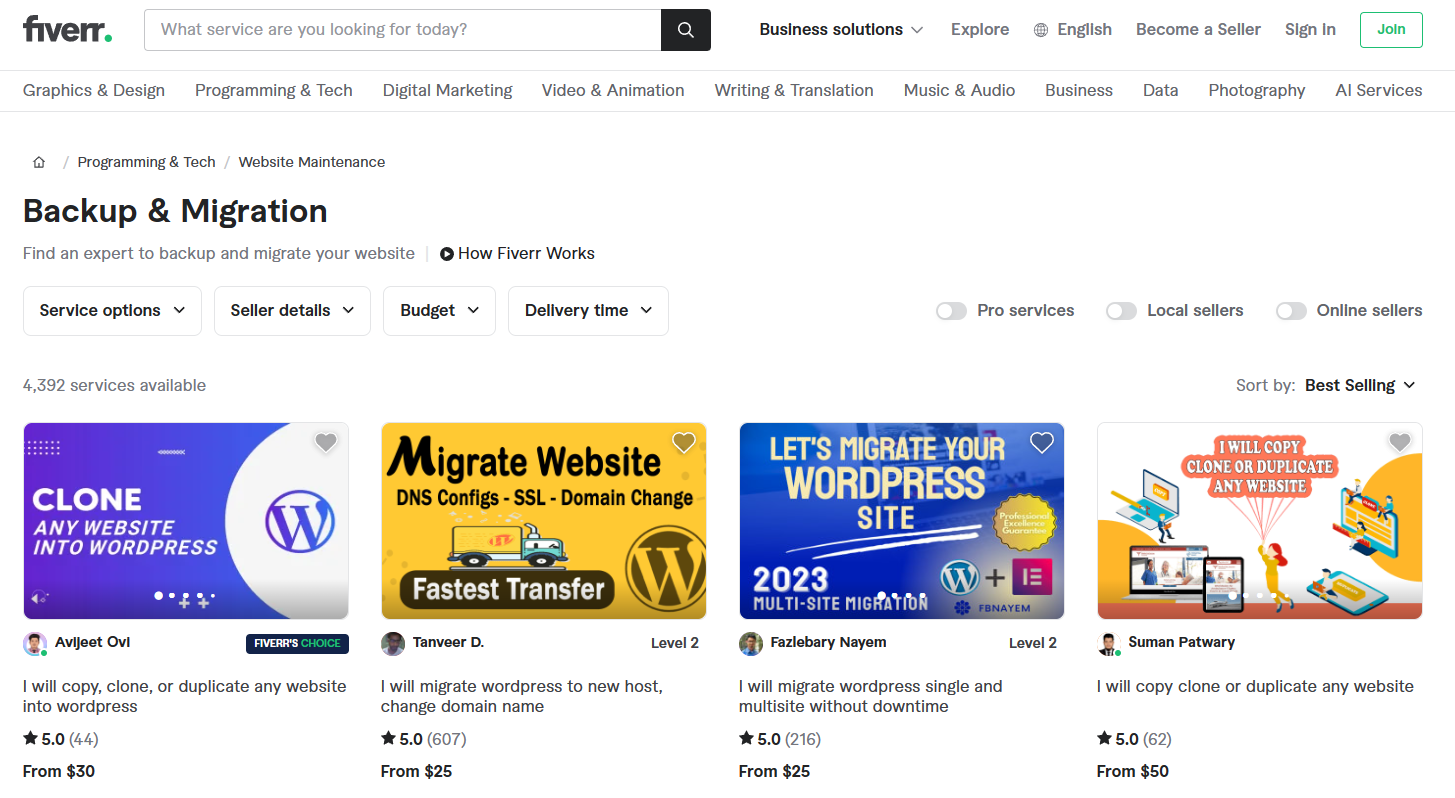Open Graphics & Design category
This screenshot has height=798, width=1455.
coord(94,90)
